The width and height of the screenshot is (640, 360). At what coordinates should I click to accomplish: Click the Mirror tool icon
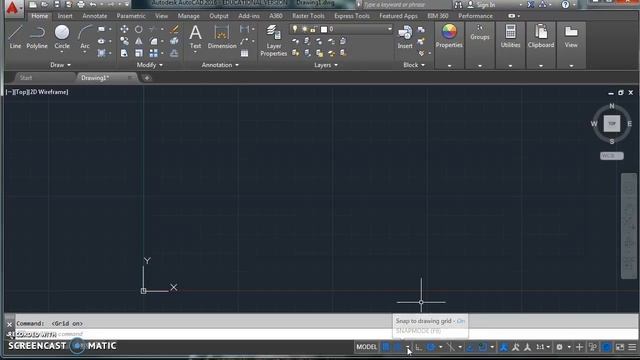[x=139, y=41]
